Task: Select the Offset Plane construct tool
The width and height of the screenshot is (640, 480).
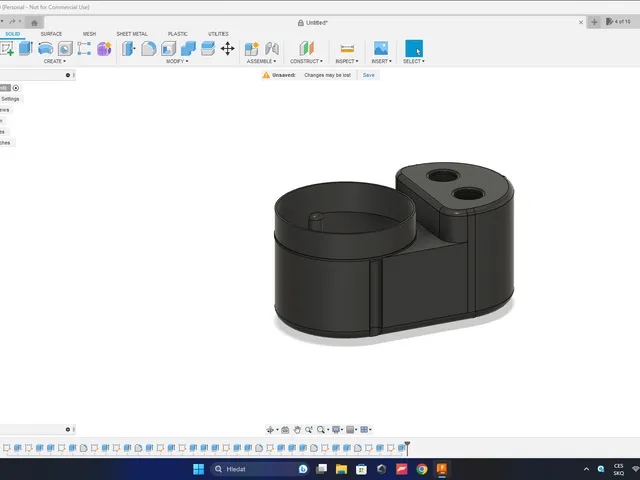Action: (x=306, y=49)
